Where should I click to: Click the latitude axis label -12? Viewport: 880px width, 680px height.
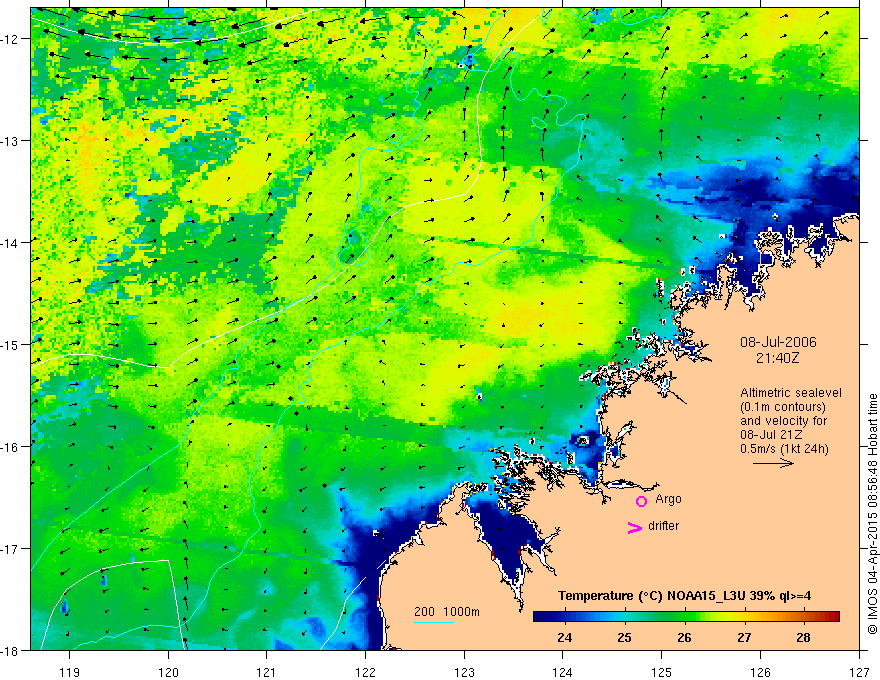click(11, 39)
